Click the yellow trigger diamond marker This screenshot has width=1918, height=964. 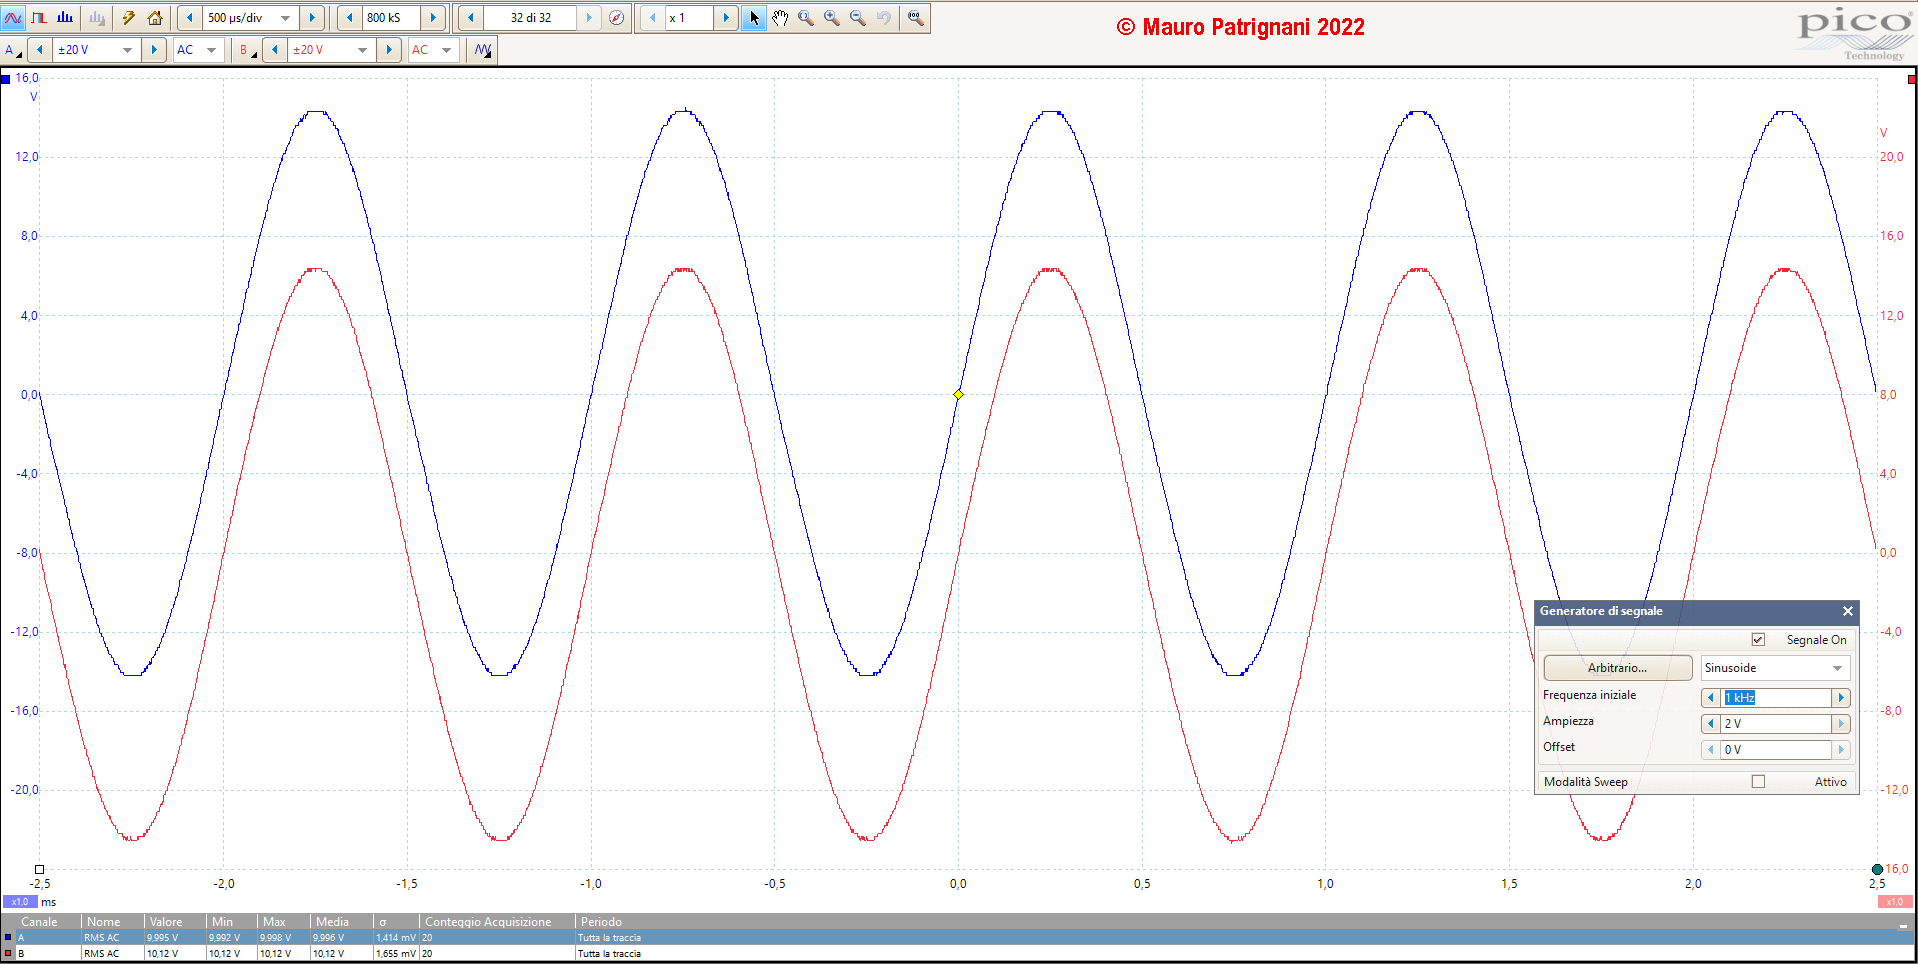[x=958, y=395]
